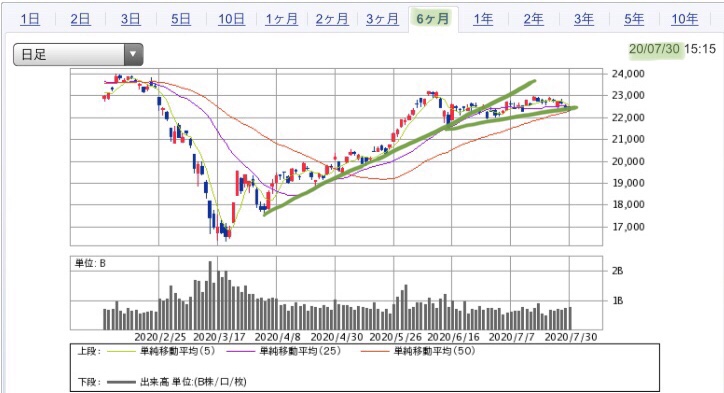Click the 単純移動平均(50) orange legend entry
Image resolution: width=724 pixels, height=393 pixels.
418,351
